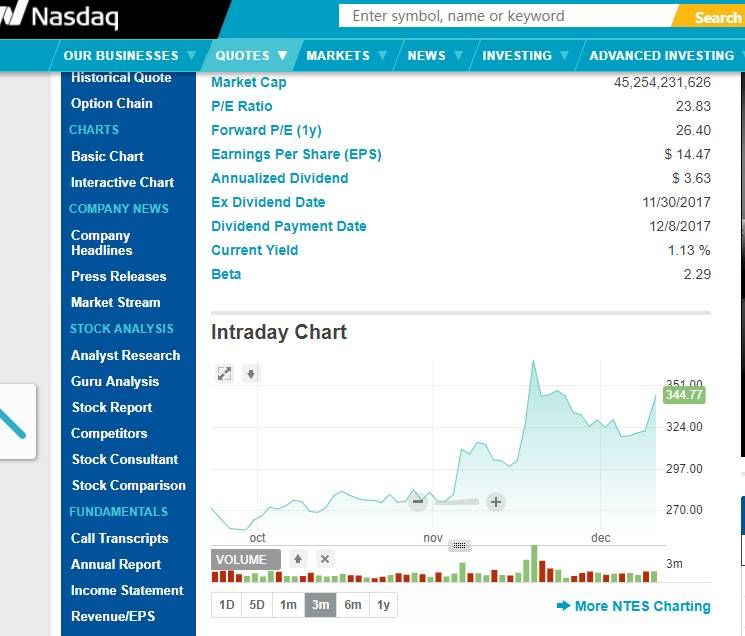Image resolution: width=745 pixels, height=636 pixels.
Task: Select the 1y chart range
Action: 383,605
